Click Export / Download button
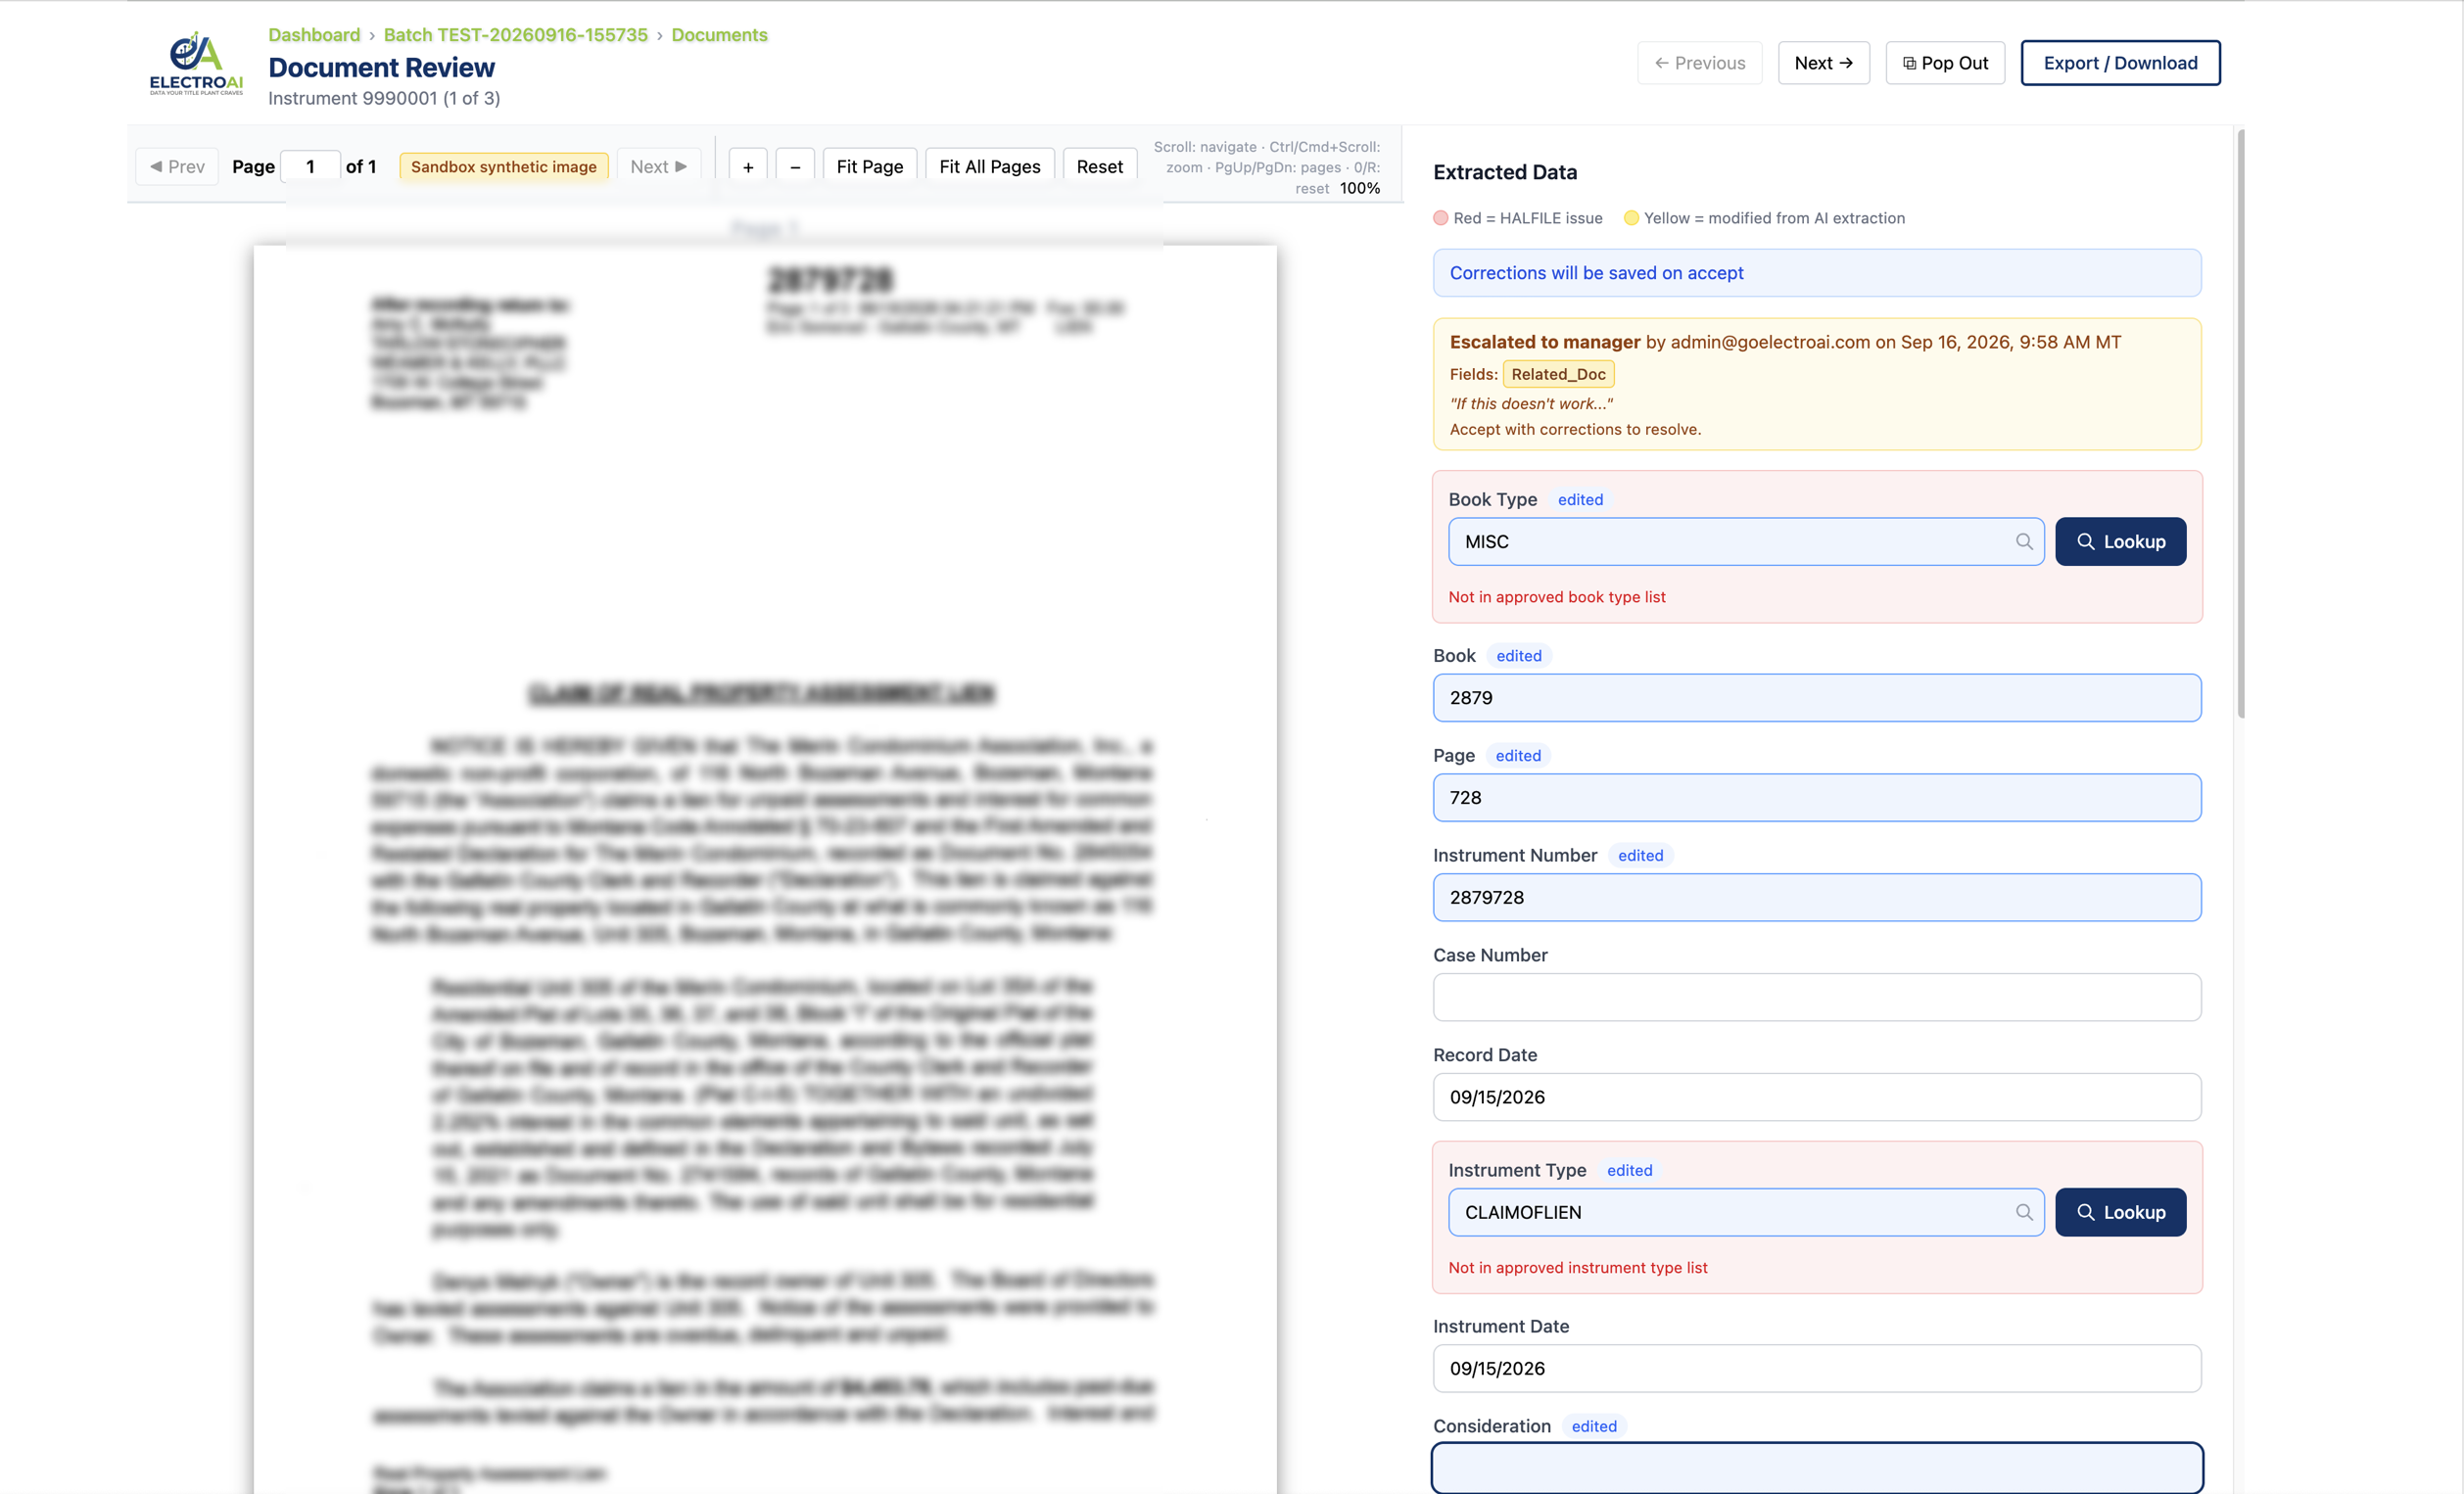This screenshot has height=1494, width=2464. (2120, 63)
